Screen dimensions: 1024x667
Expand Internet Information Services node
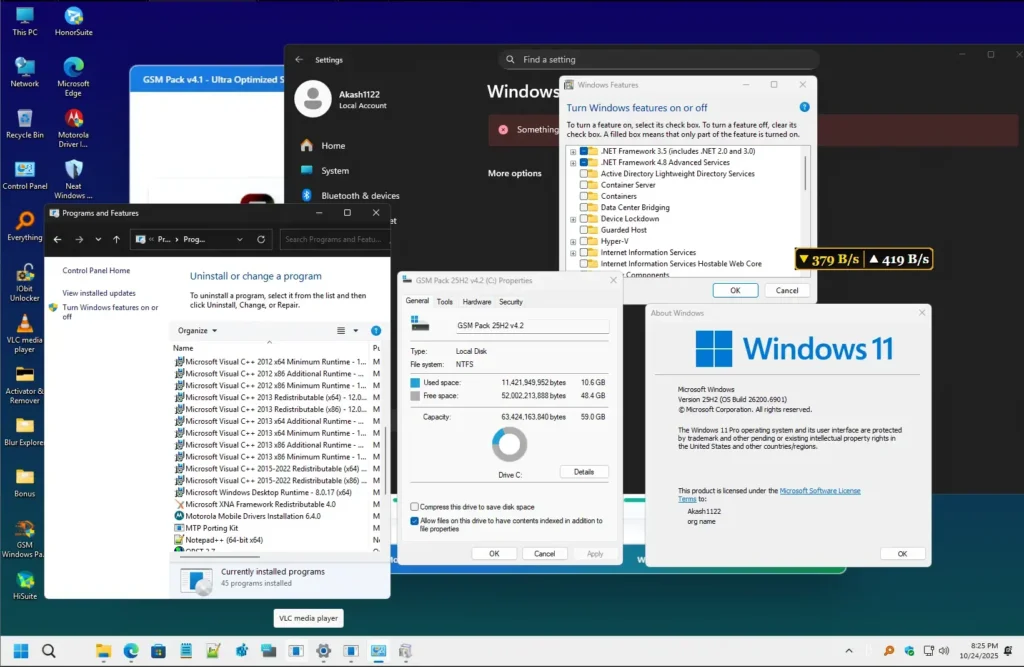pos(572,253)
